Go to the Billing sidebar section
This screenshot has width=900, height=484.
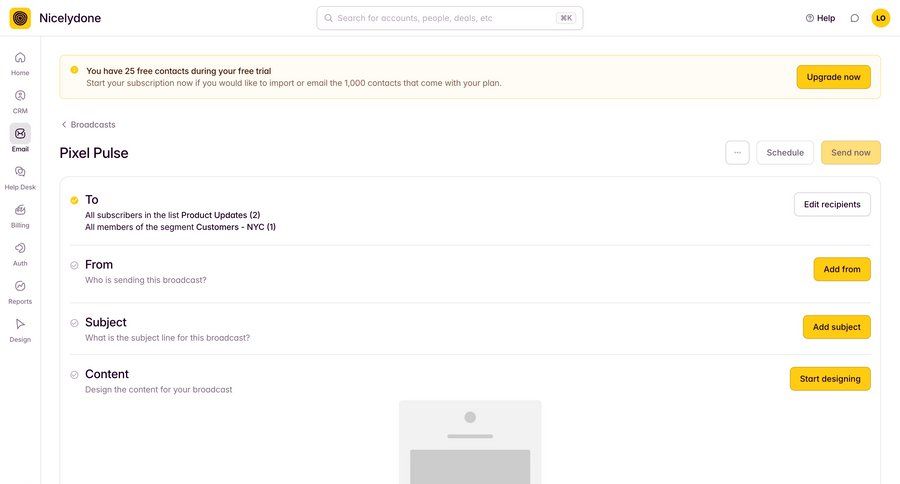(x=20, y=216)
